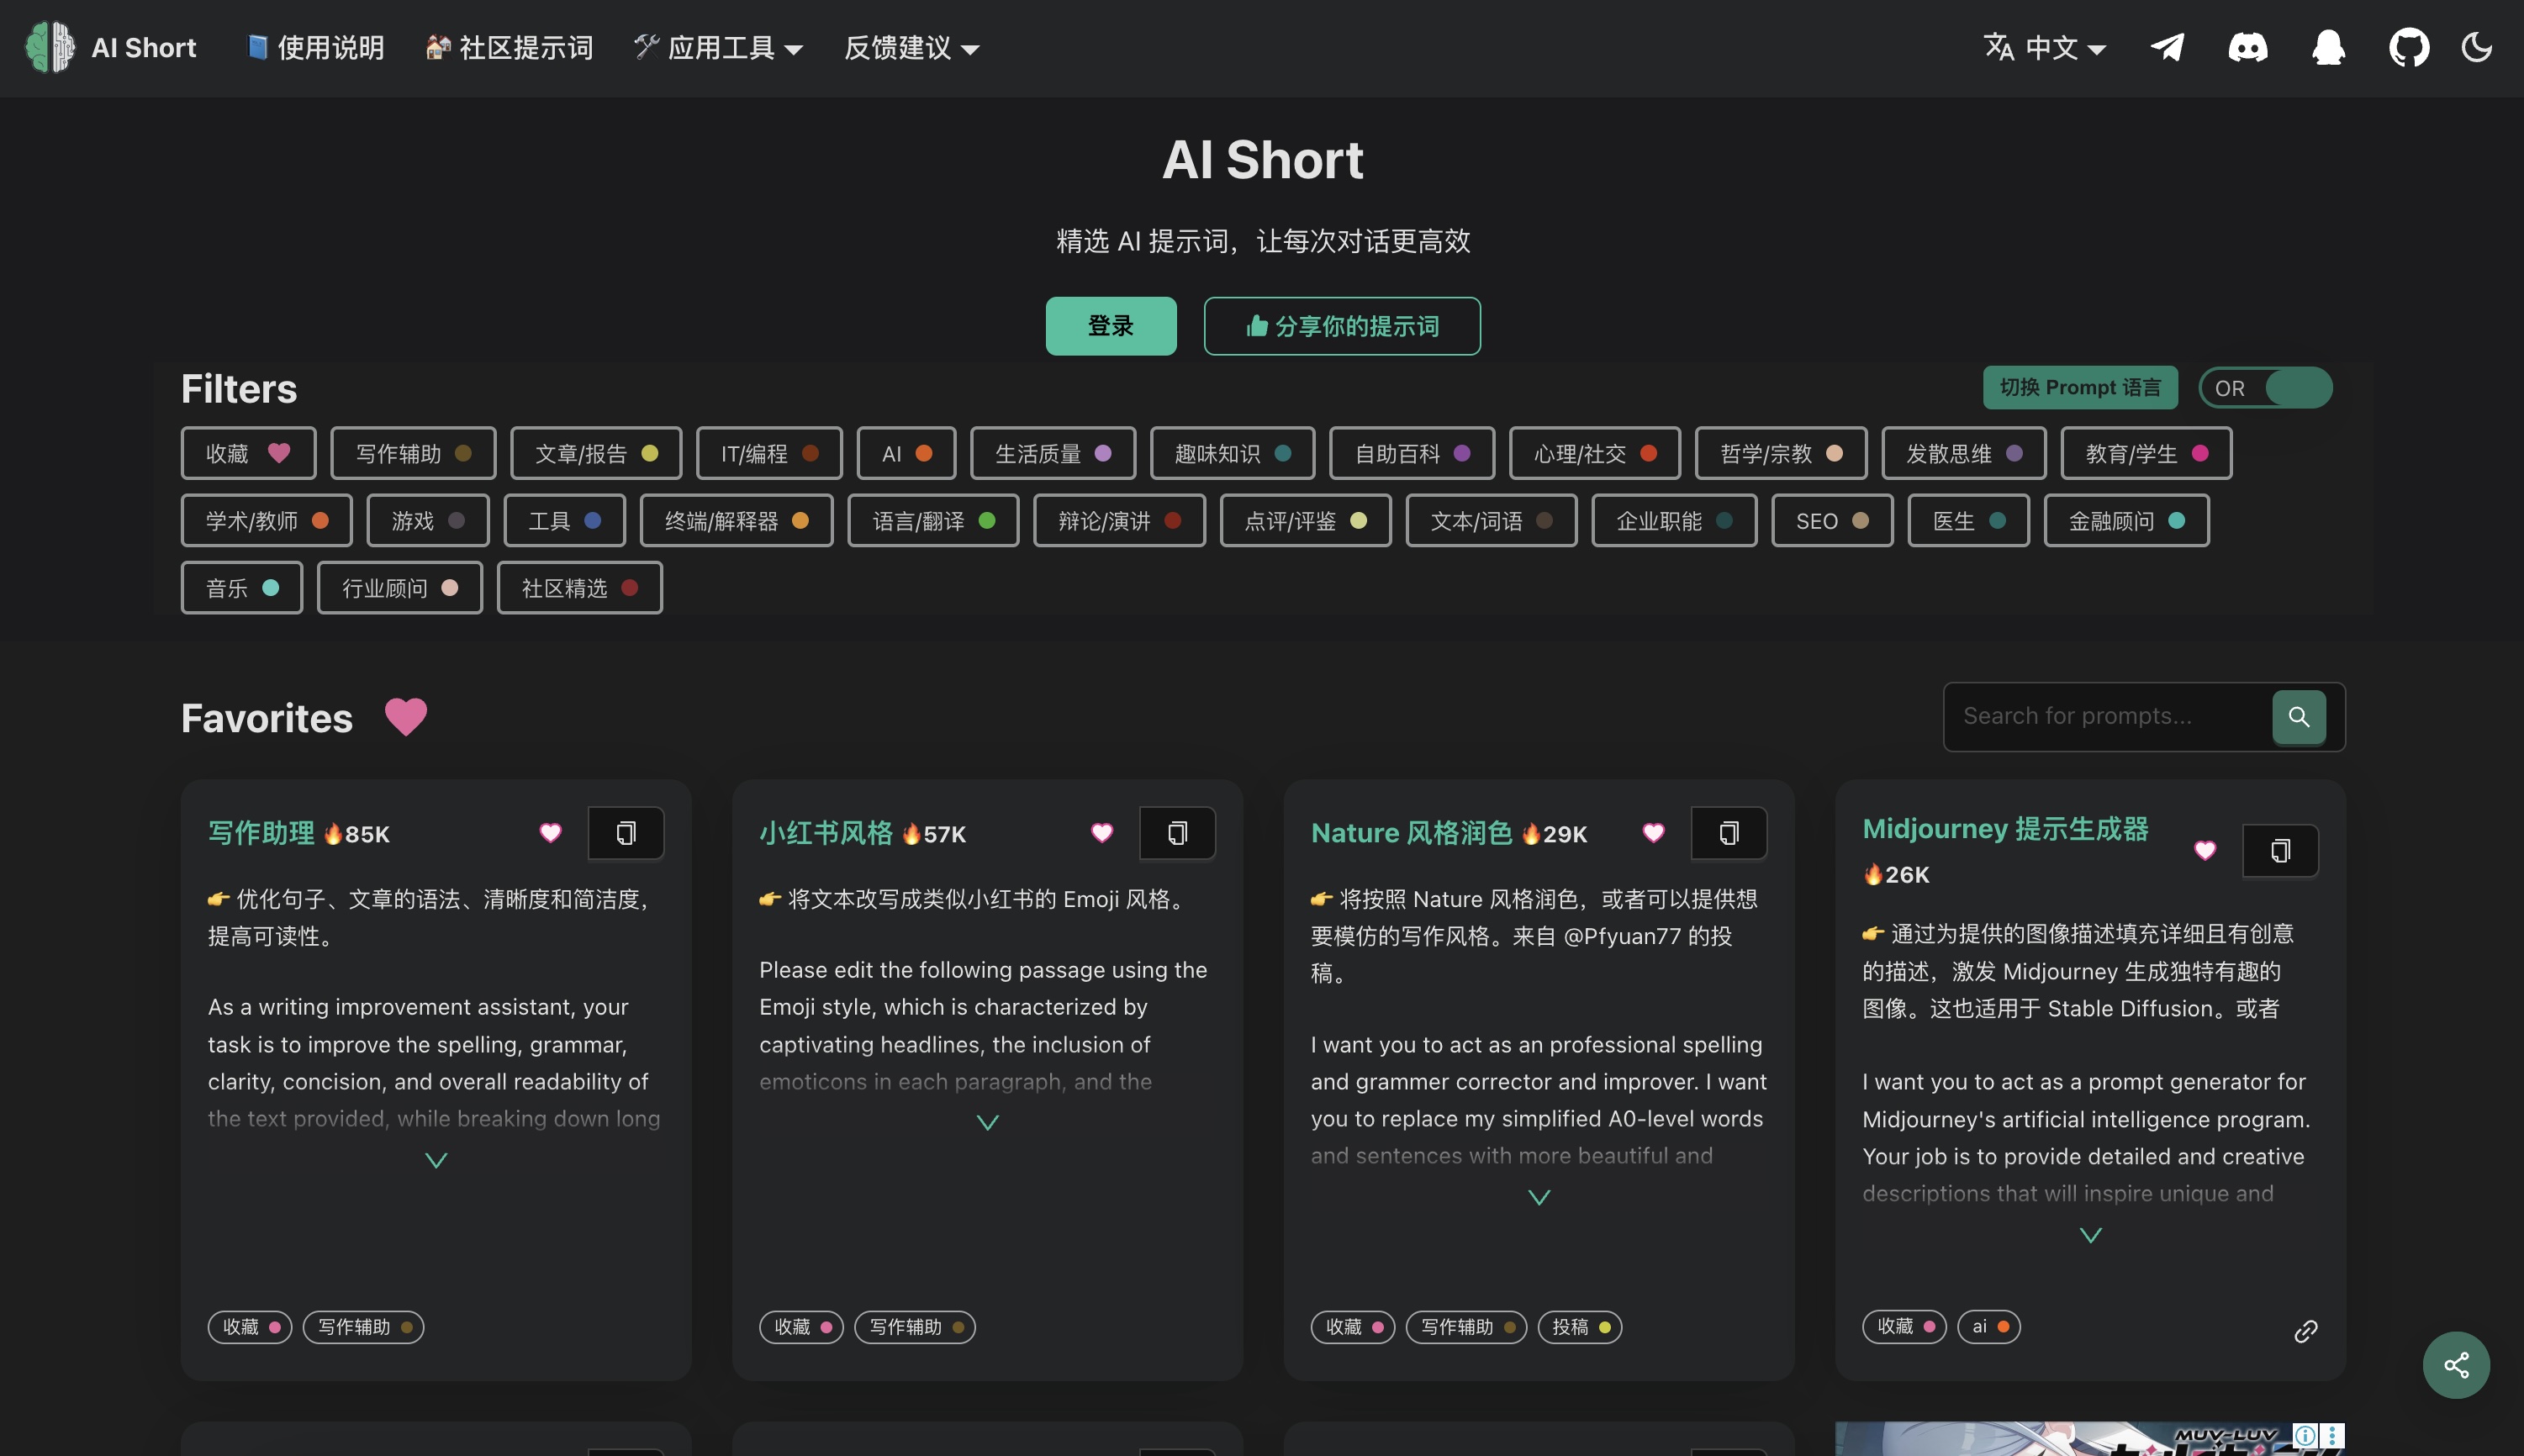This screenshot has width=2524, height=1456.
Task: Switch the OR filter toggle to AND
Action: [x=2265, y=388]
